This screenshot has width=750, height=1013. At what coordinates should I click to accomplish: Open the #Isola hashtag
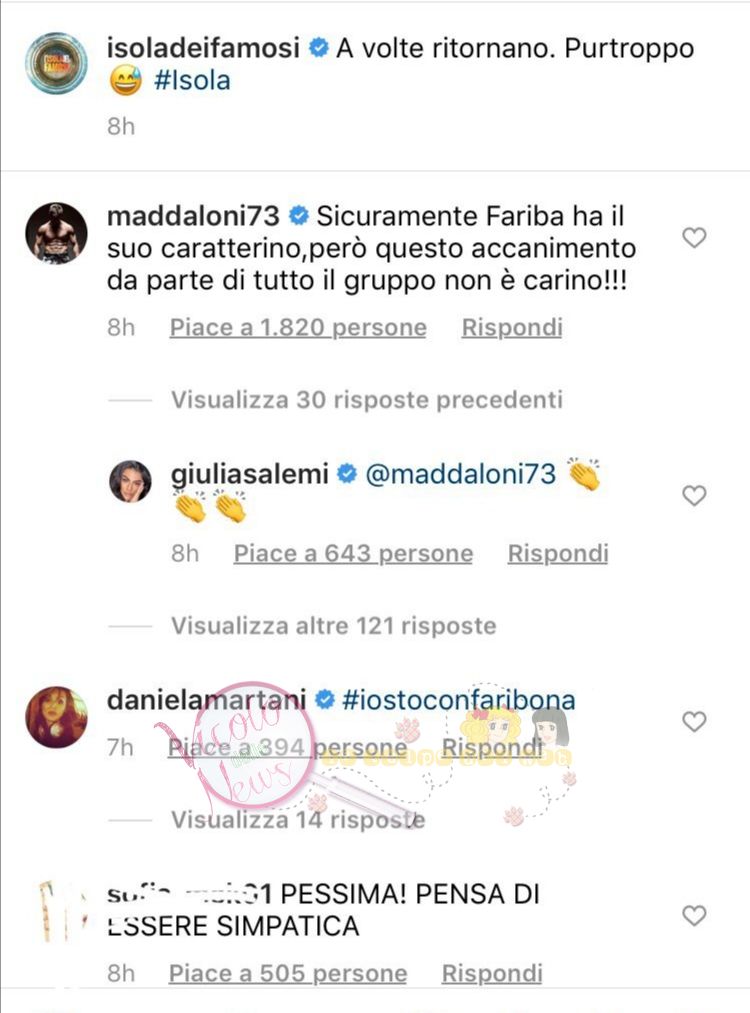click(x=192, y=81)
